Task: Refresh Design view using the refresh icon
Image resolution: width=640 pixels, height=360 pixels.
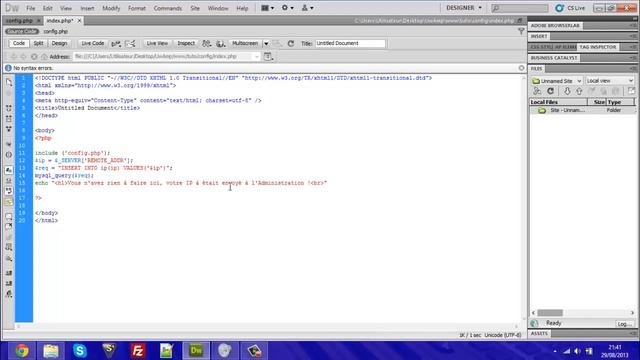Action: click(x=291, y=44)
